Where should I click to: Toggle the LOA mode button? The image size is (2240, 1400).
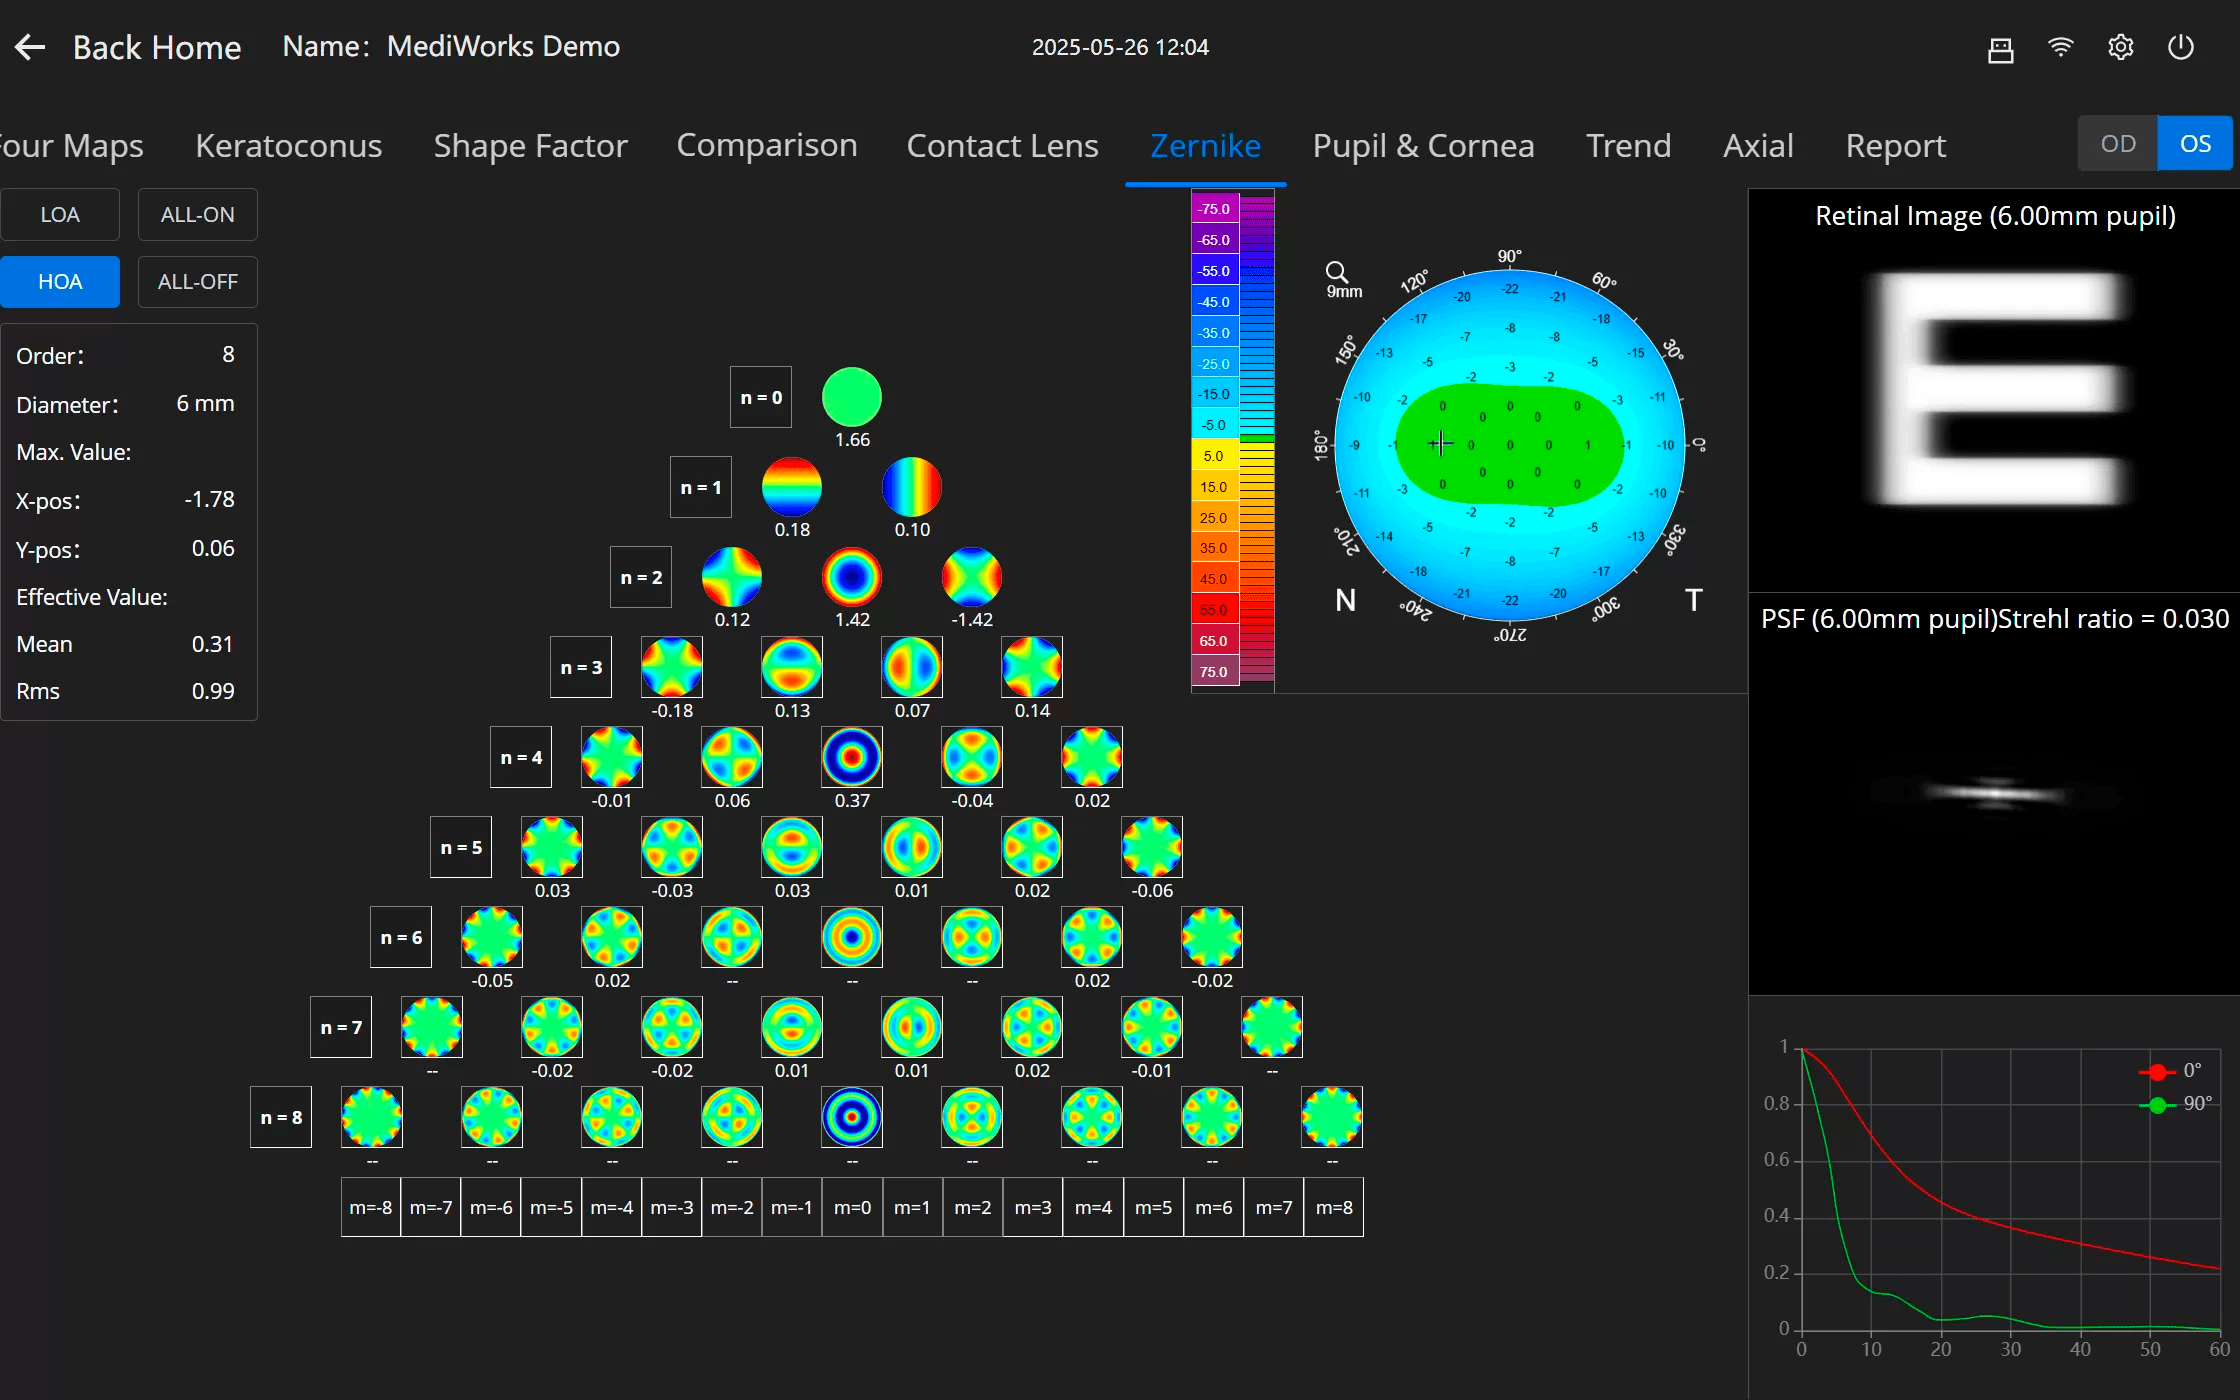coord(60,215)
